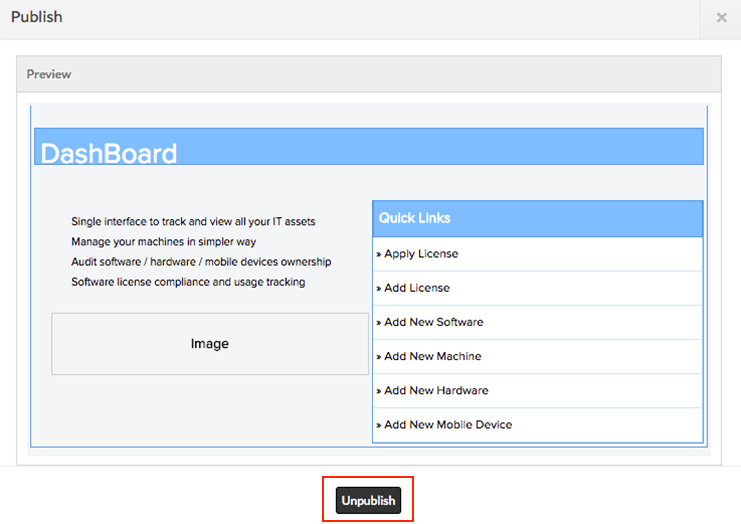Click the "Single interface to track" text line
This screenshot has height=524, width=741.
193,221
